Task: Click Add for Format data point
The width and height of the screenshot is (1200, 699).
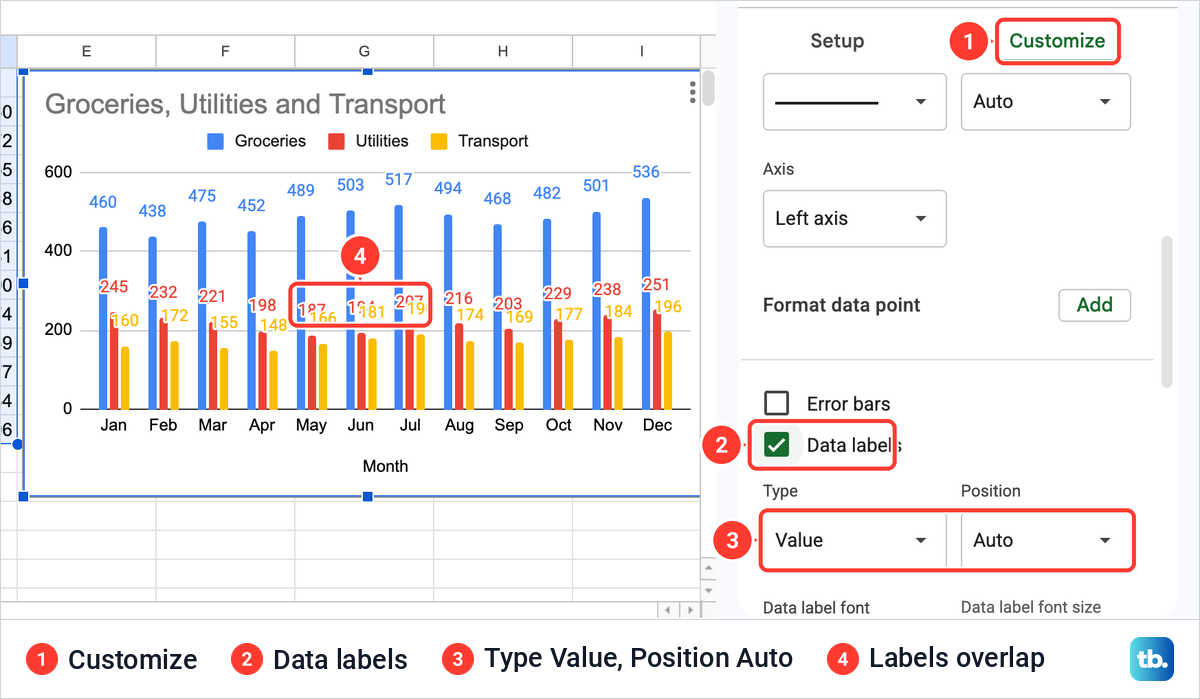Action: (x=1095, y=305)
